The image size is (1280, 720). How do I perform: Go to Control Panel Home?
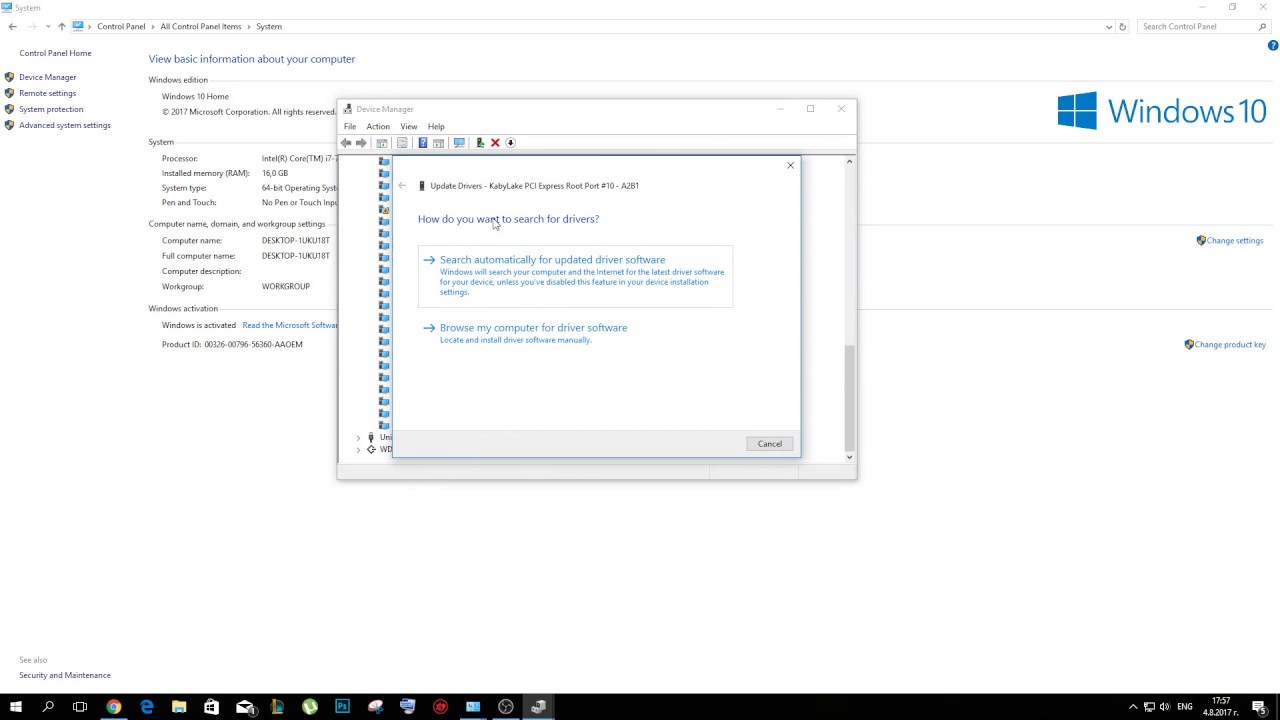click(x=55, y=53)
